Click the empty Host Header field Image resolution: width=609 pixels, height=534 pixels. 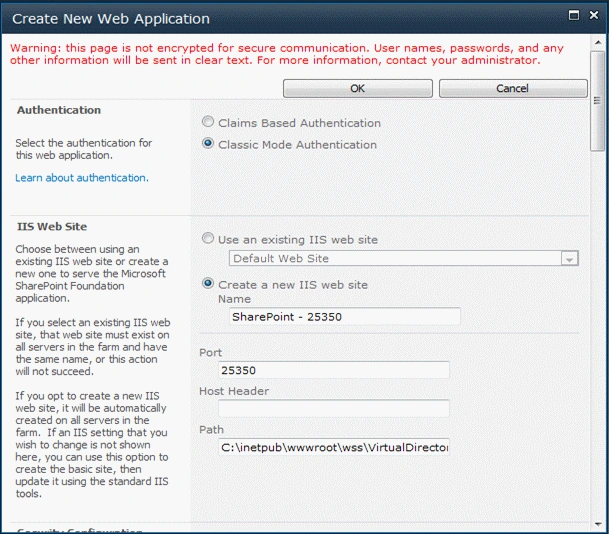(334, 409)
